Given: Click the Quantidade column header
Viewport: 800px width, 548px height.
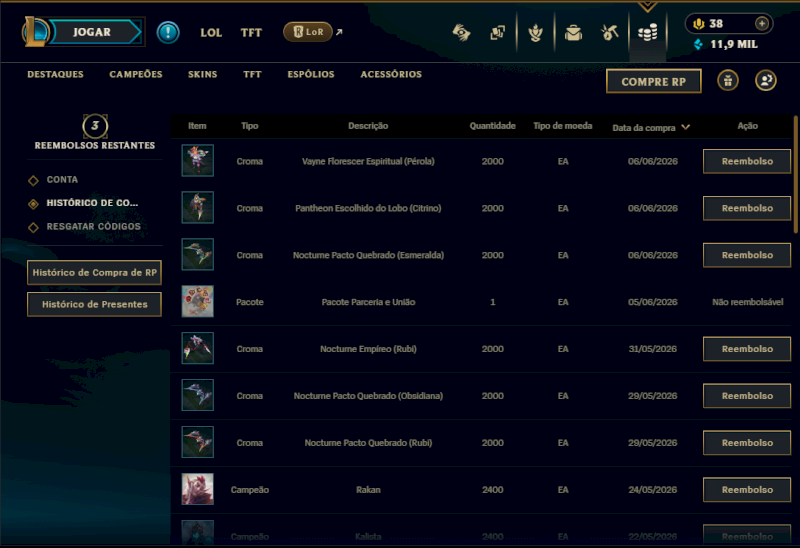Looking at the screenshot, I should (x=492, y=126).
